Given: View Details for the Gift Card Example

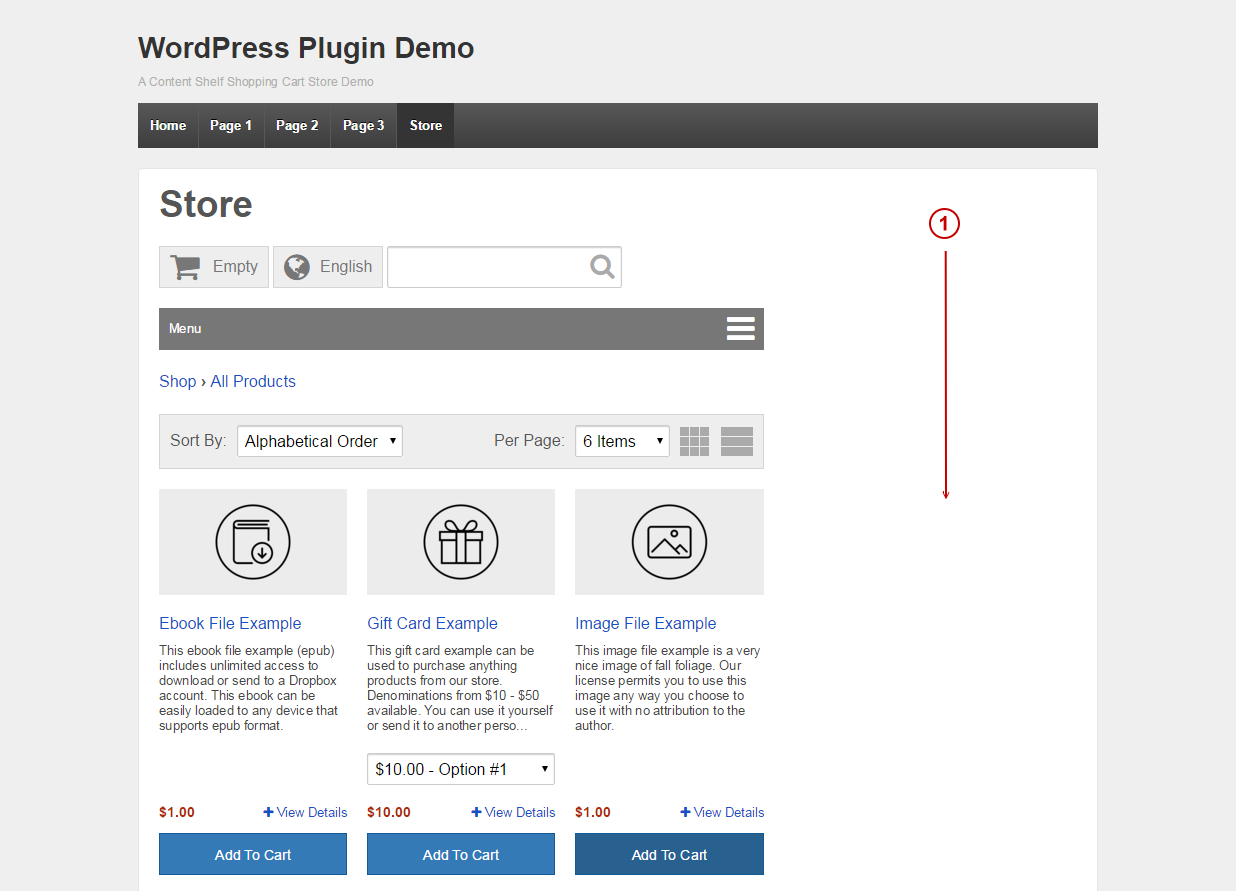Looking at the screenshot, I should click(x=513, y=812).
